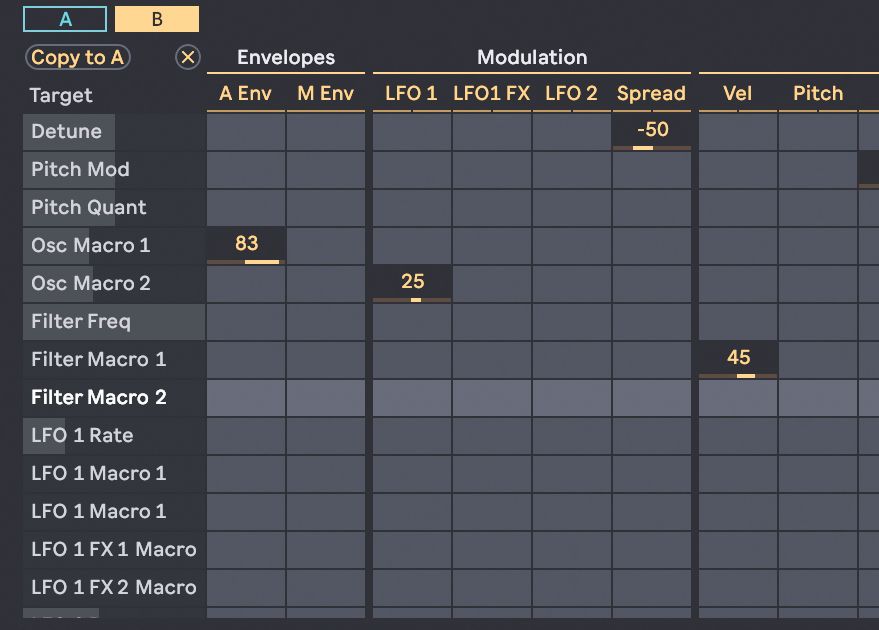Screen dimensions: 879x630
Task: Click the Pitch Quant target label
Action: coord(89,207)
